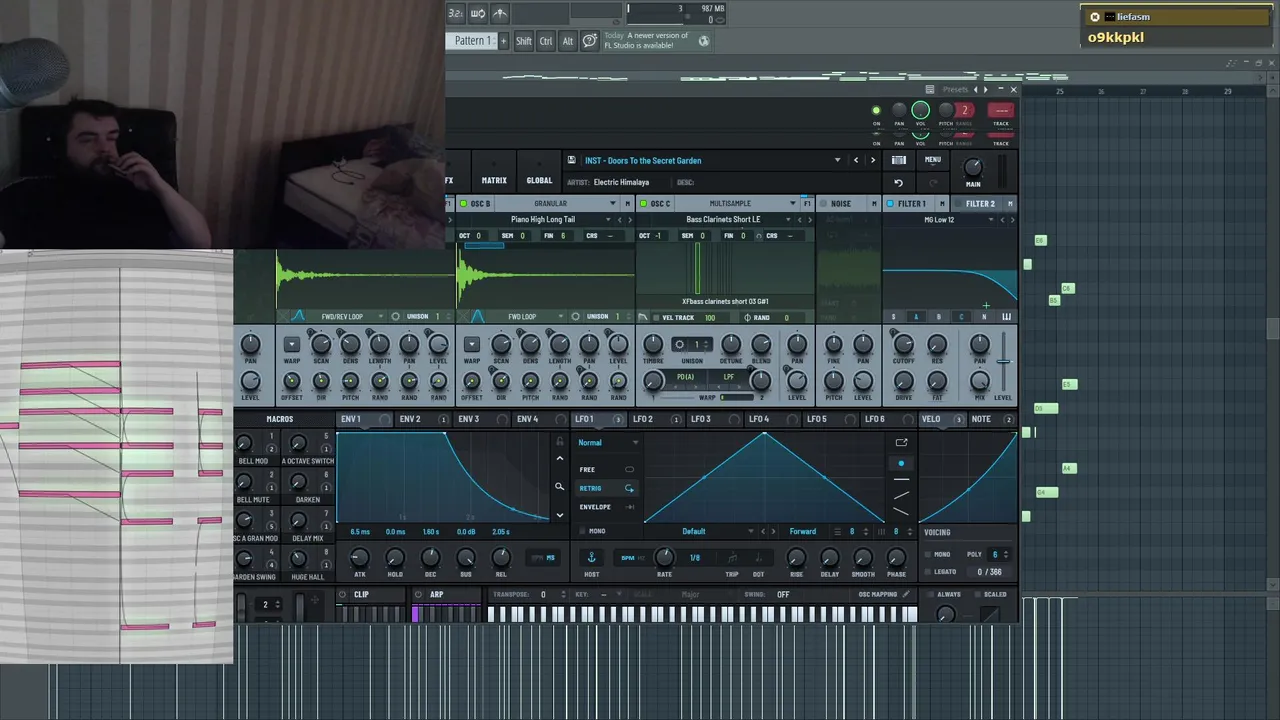Open LFO Default shape dropdown
The height and width of the screenshot is (720, 1280).
tap(750, 532)
